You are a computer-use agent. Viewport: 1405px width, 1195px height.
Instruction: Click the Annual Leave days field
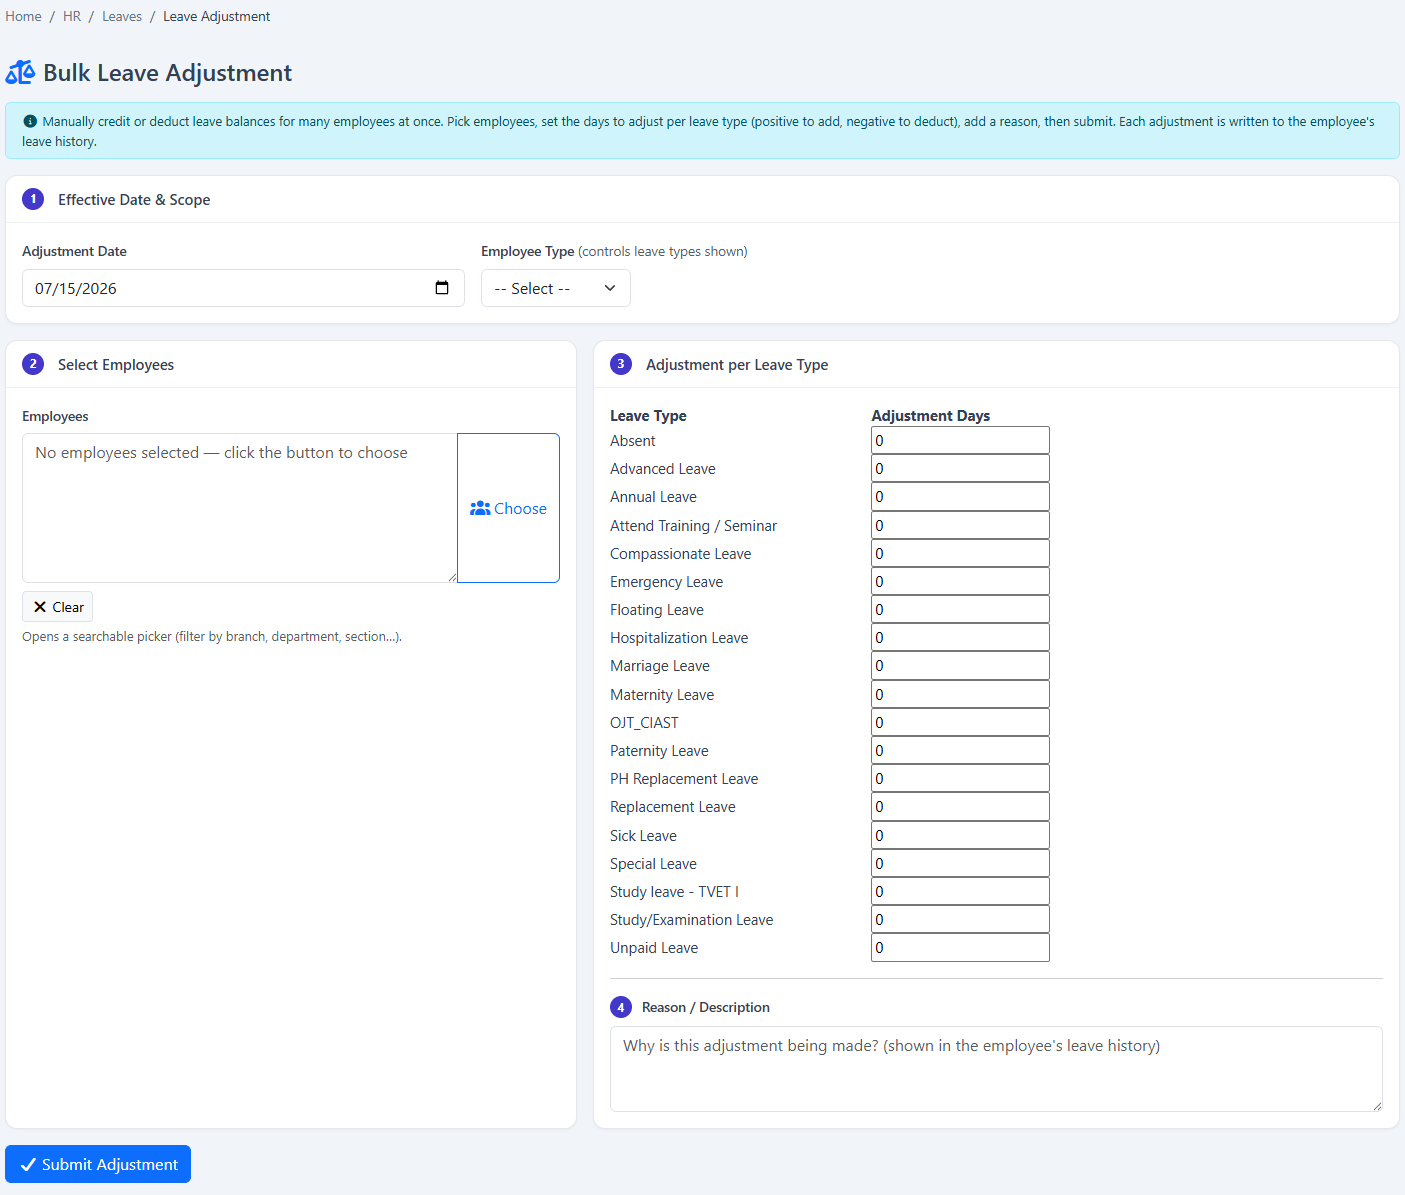(960, 496)
